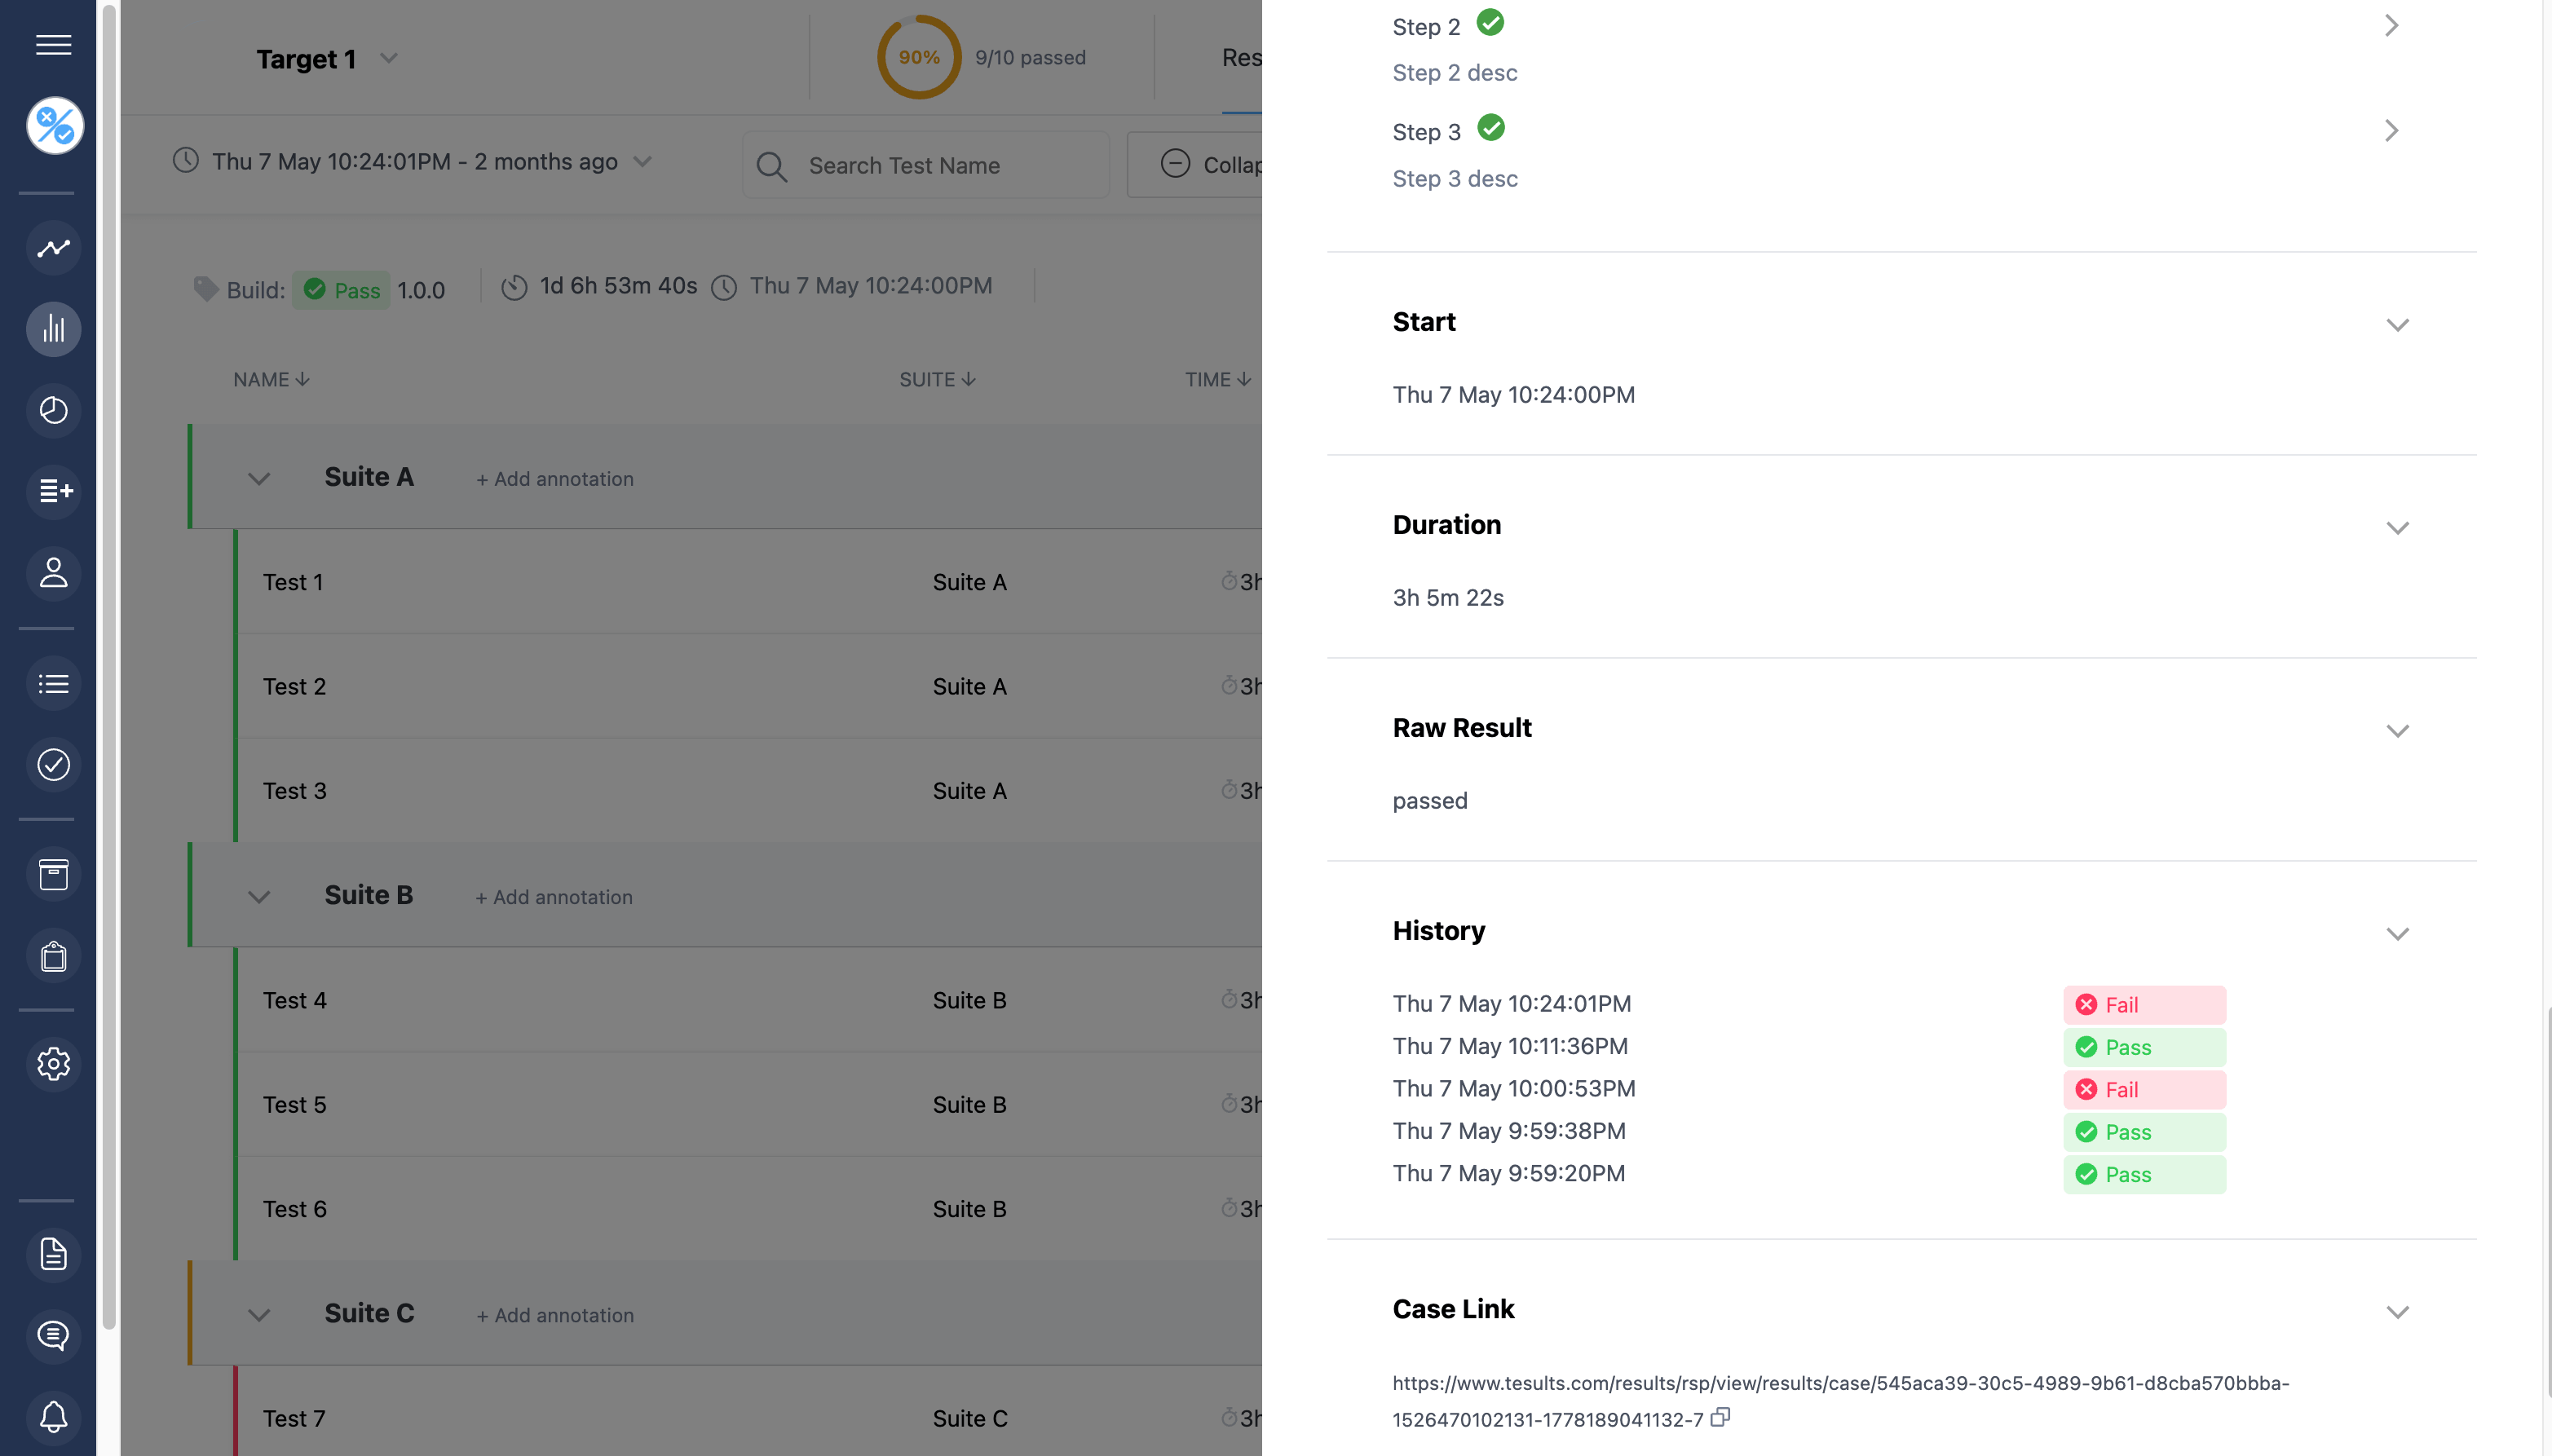Screen dimensions: 2552x1456
Task: Open the notifications bell icon
Action: pos(53,1416)
